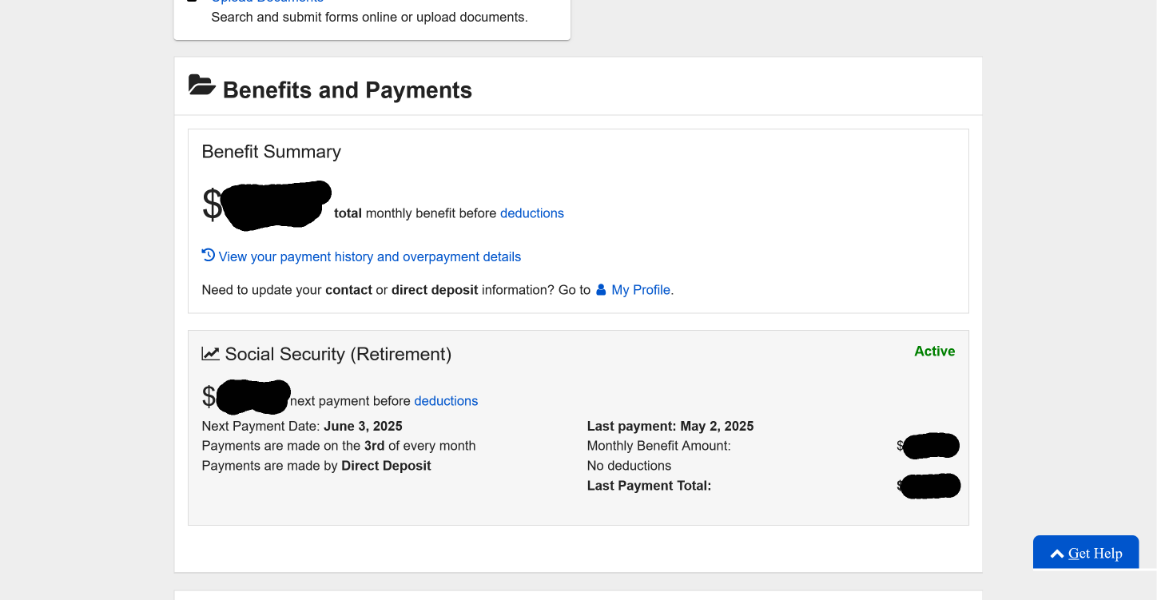Go to the My Profile link
The image size is (1157, 600).
[x=640, y=290]
